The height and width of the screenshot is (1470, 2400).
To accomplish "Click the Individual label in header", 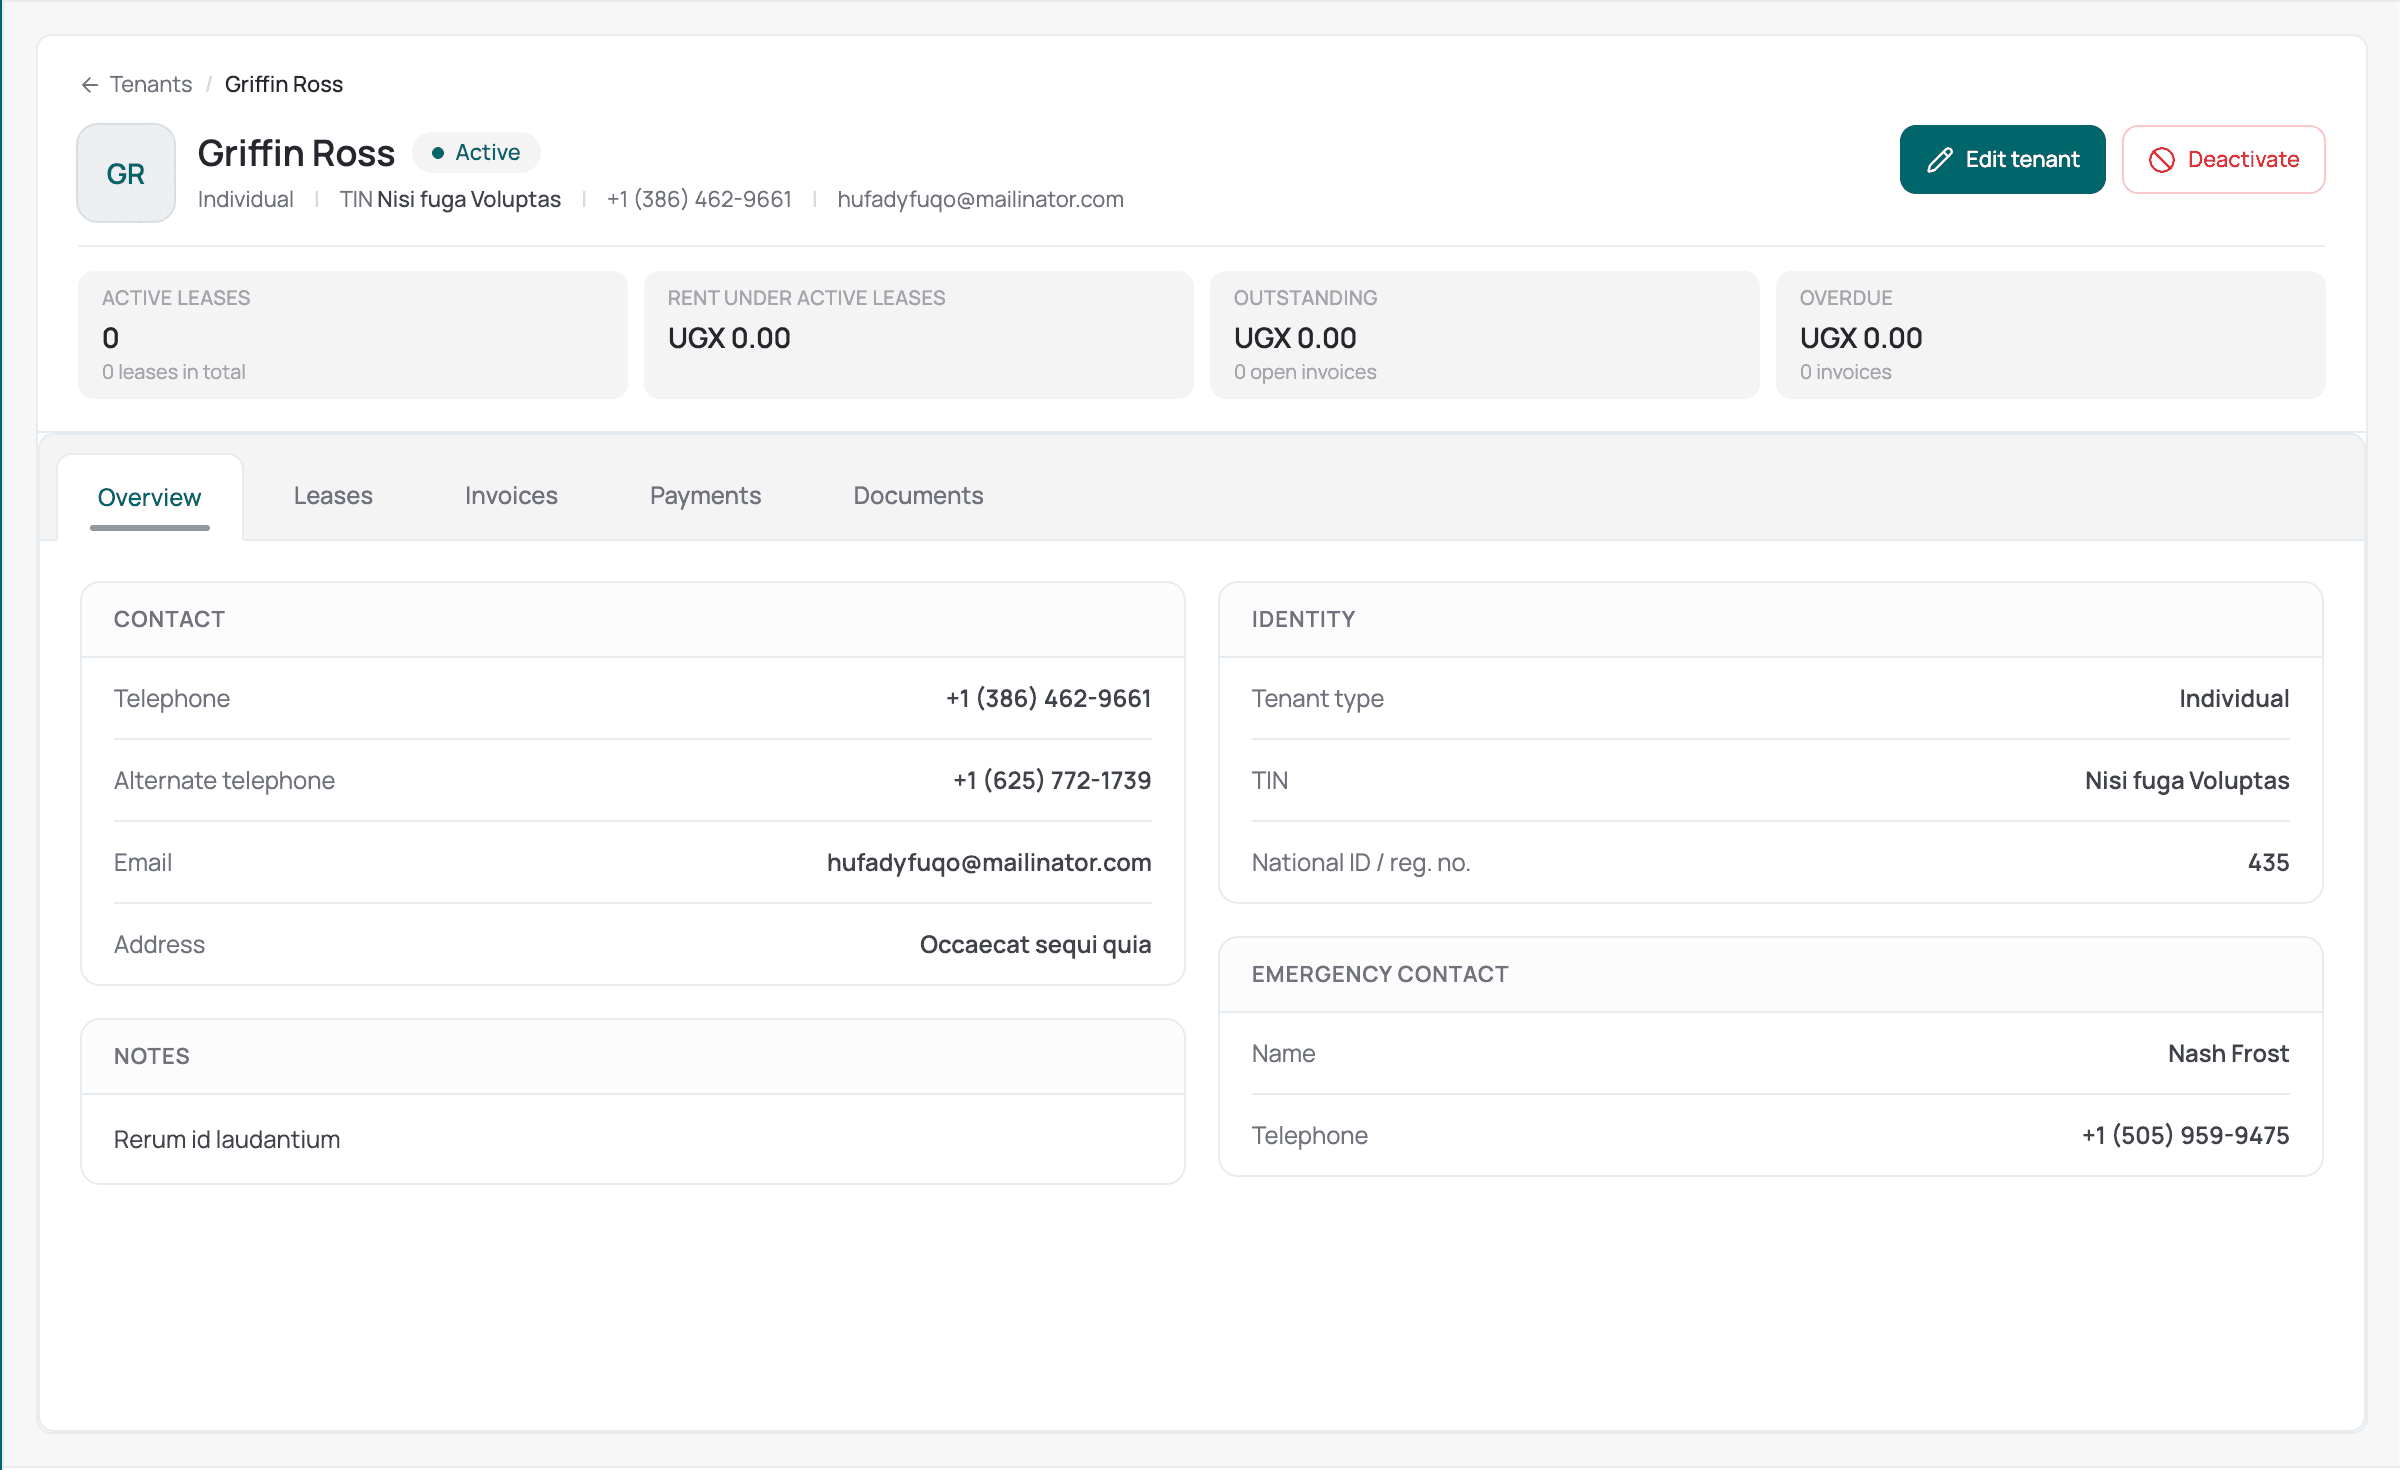I will (x=246, y=199).
